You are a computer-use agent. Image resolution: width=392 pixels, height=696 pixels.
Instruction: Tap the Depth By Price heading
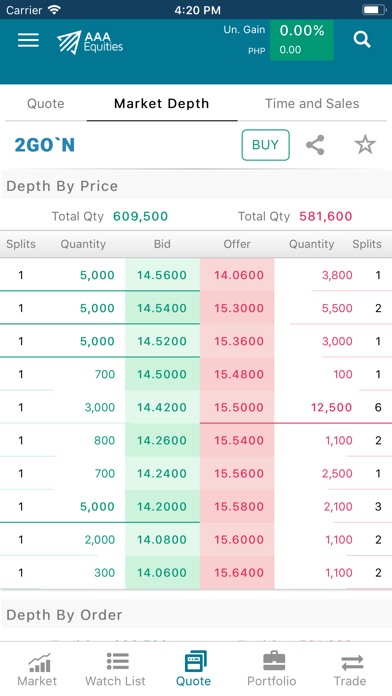click(x=62, y=186)
